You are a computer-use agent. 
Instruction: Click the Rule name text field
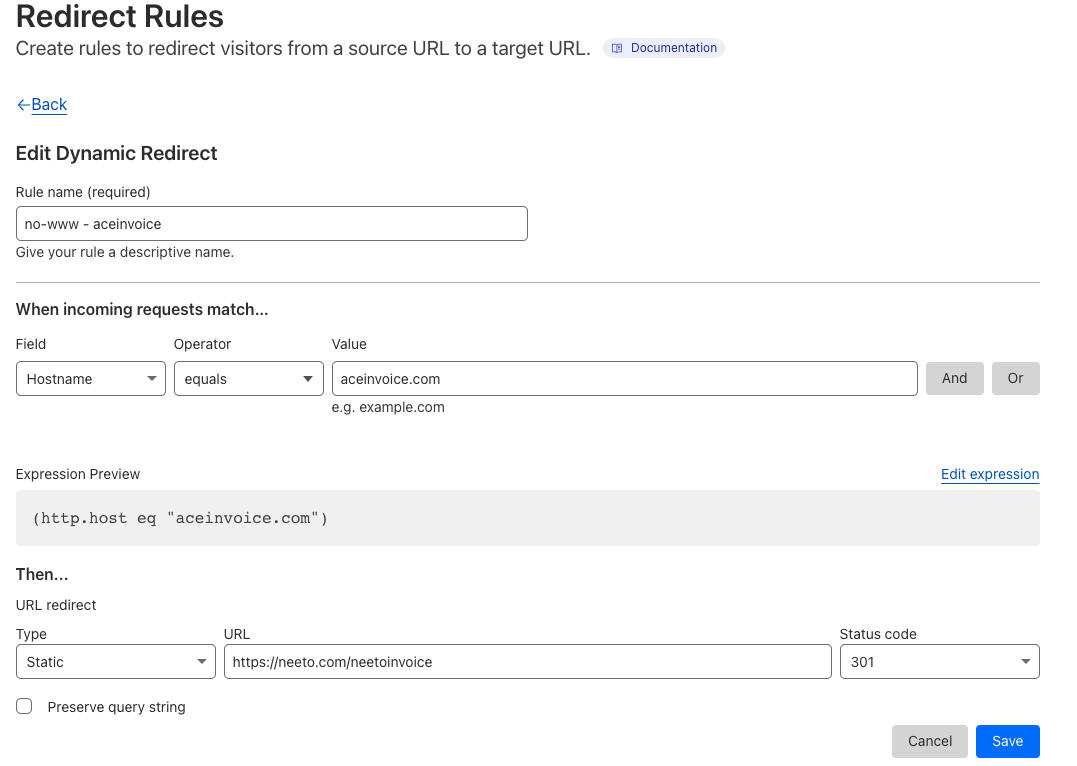tap(271, 224)
